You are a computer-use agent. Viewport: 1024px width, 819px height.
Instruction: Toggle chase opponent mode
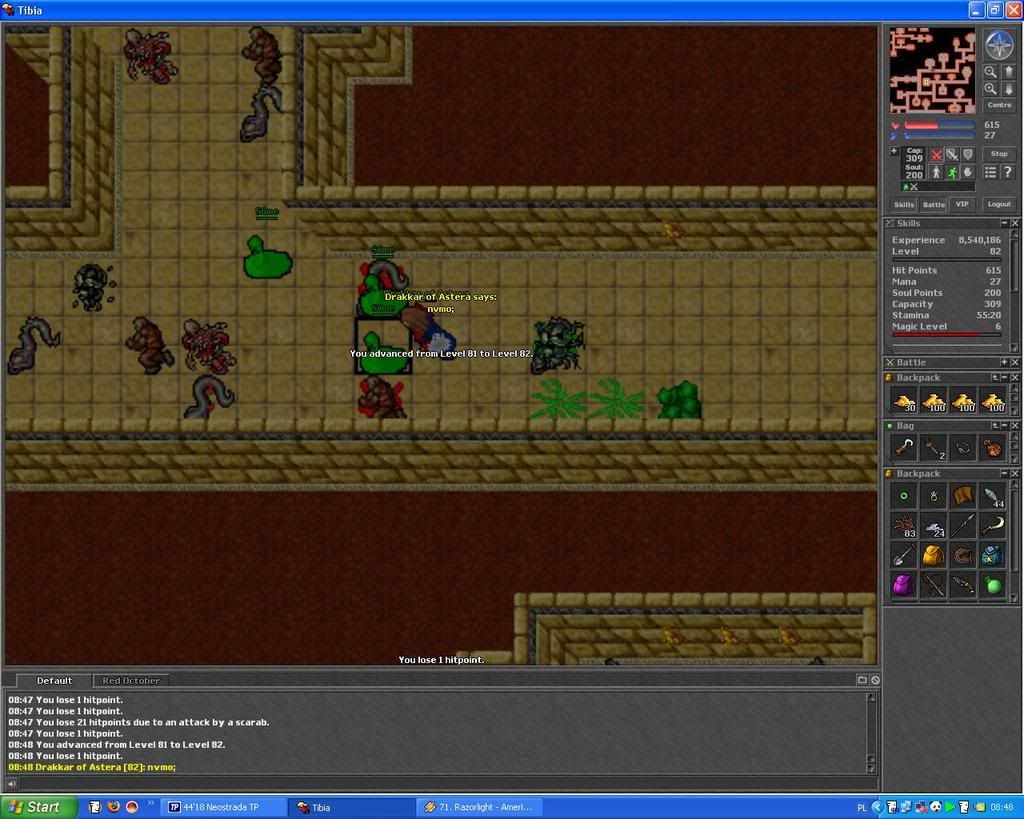(x=952, y=172)
